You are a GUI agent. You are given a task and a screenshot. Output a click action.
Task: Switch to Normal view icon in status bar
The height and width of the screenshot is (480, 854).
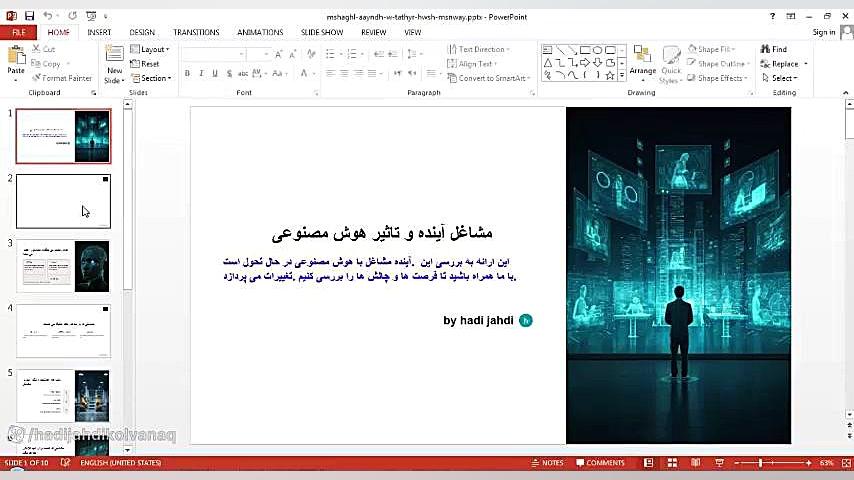point(648,463)
